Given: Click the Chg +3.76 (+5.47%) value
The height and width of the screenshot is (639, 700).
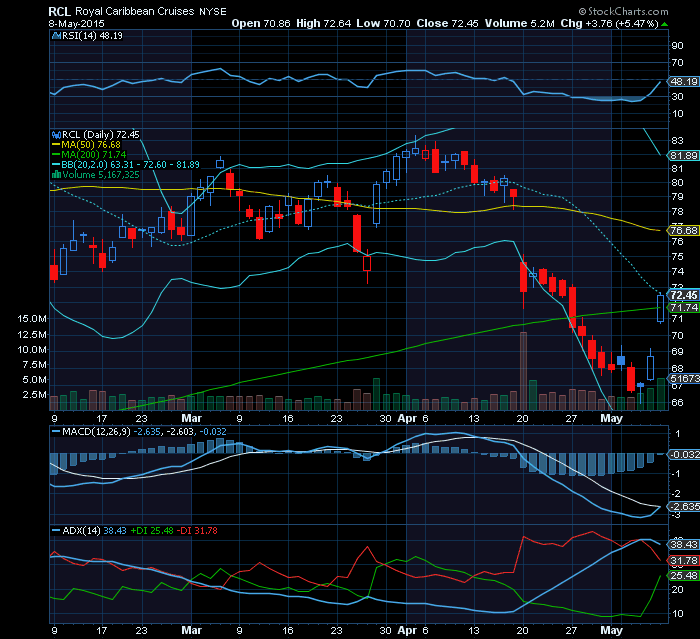Looking at the screenshot, I should coord(609,23).
